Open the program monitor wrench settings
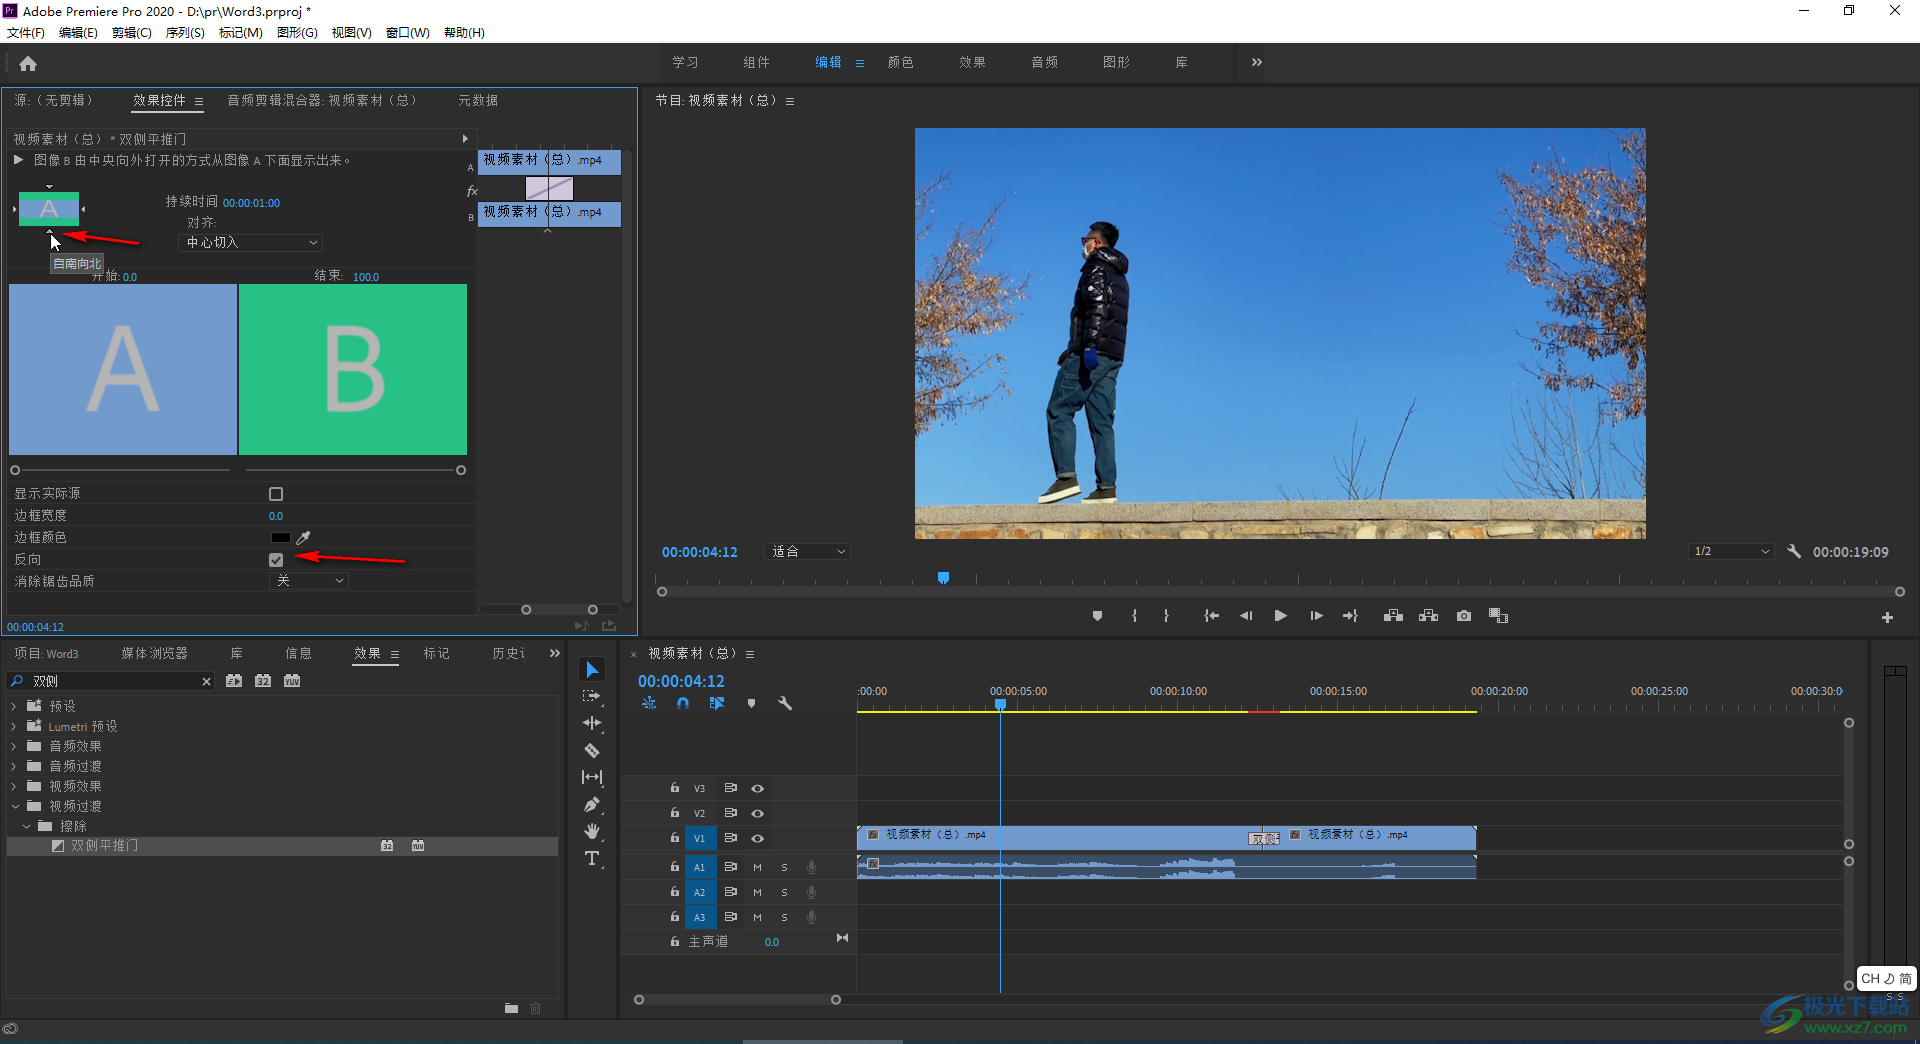This screenshot has height=1044, width=1920. [1794, 552]
